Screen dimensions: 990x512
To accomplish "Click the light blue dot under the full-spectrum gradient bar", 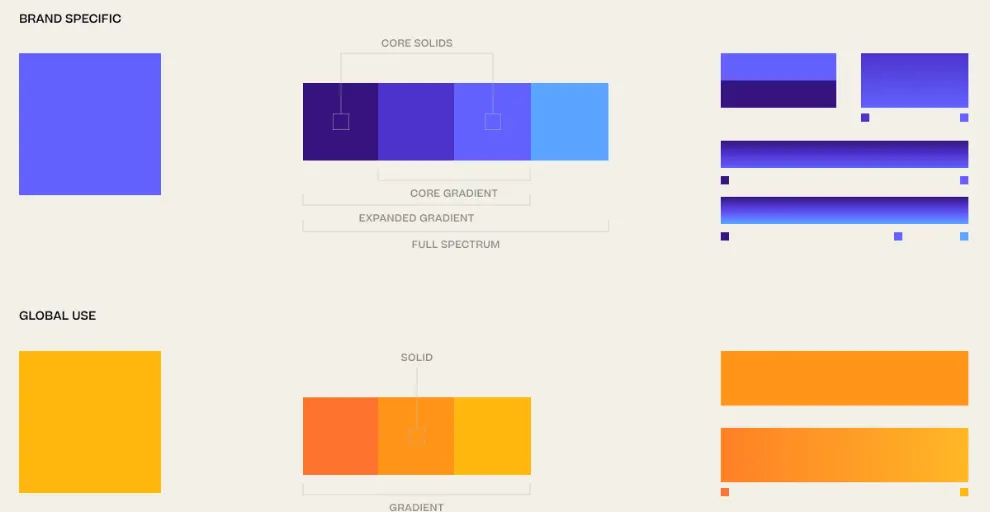I will coord(964,237).
